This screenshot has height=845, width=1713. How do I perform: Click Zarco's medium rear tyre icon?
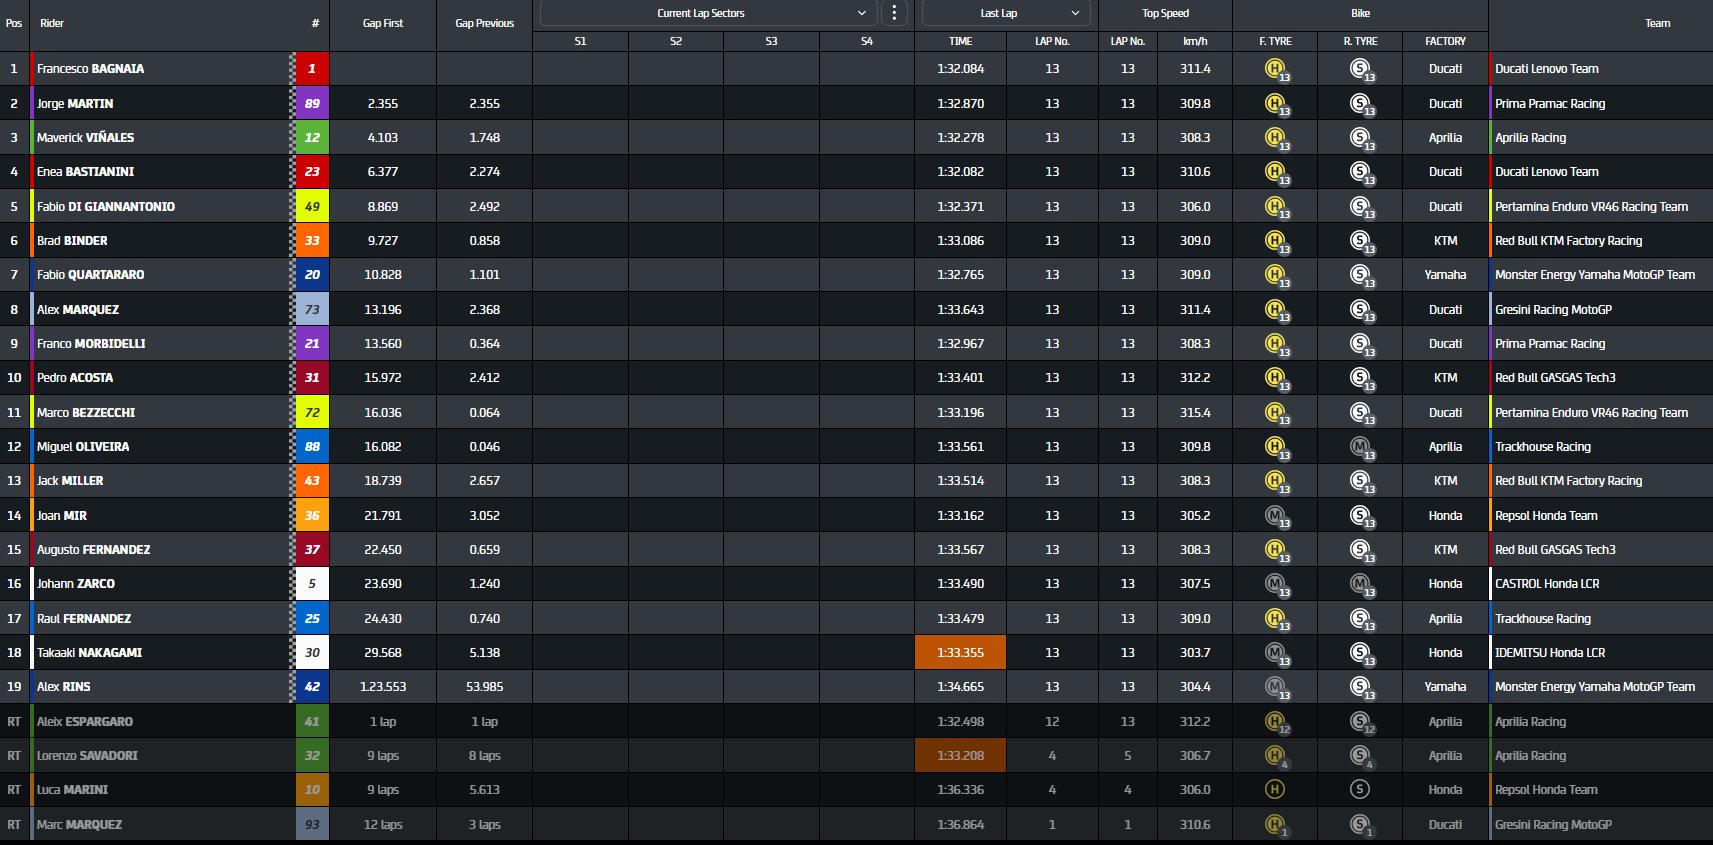pos(1359,583)
